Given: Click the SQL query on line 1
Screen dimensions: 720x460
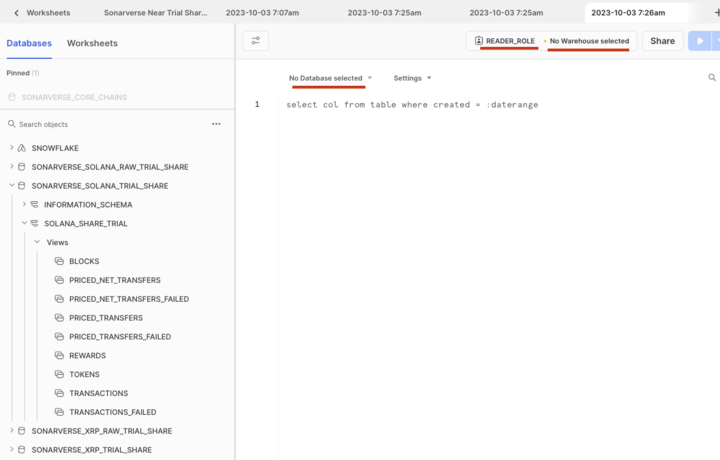Looking at the screenshot, I should [412, 105].
